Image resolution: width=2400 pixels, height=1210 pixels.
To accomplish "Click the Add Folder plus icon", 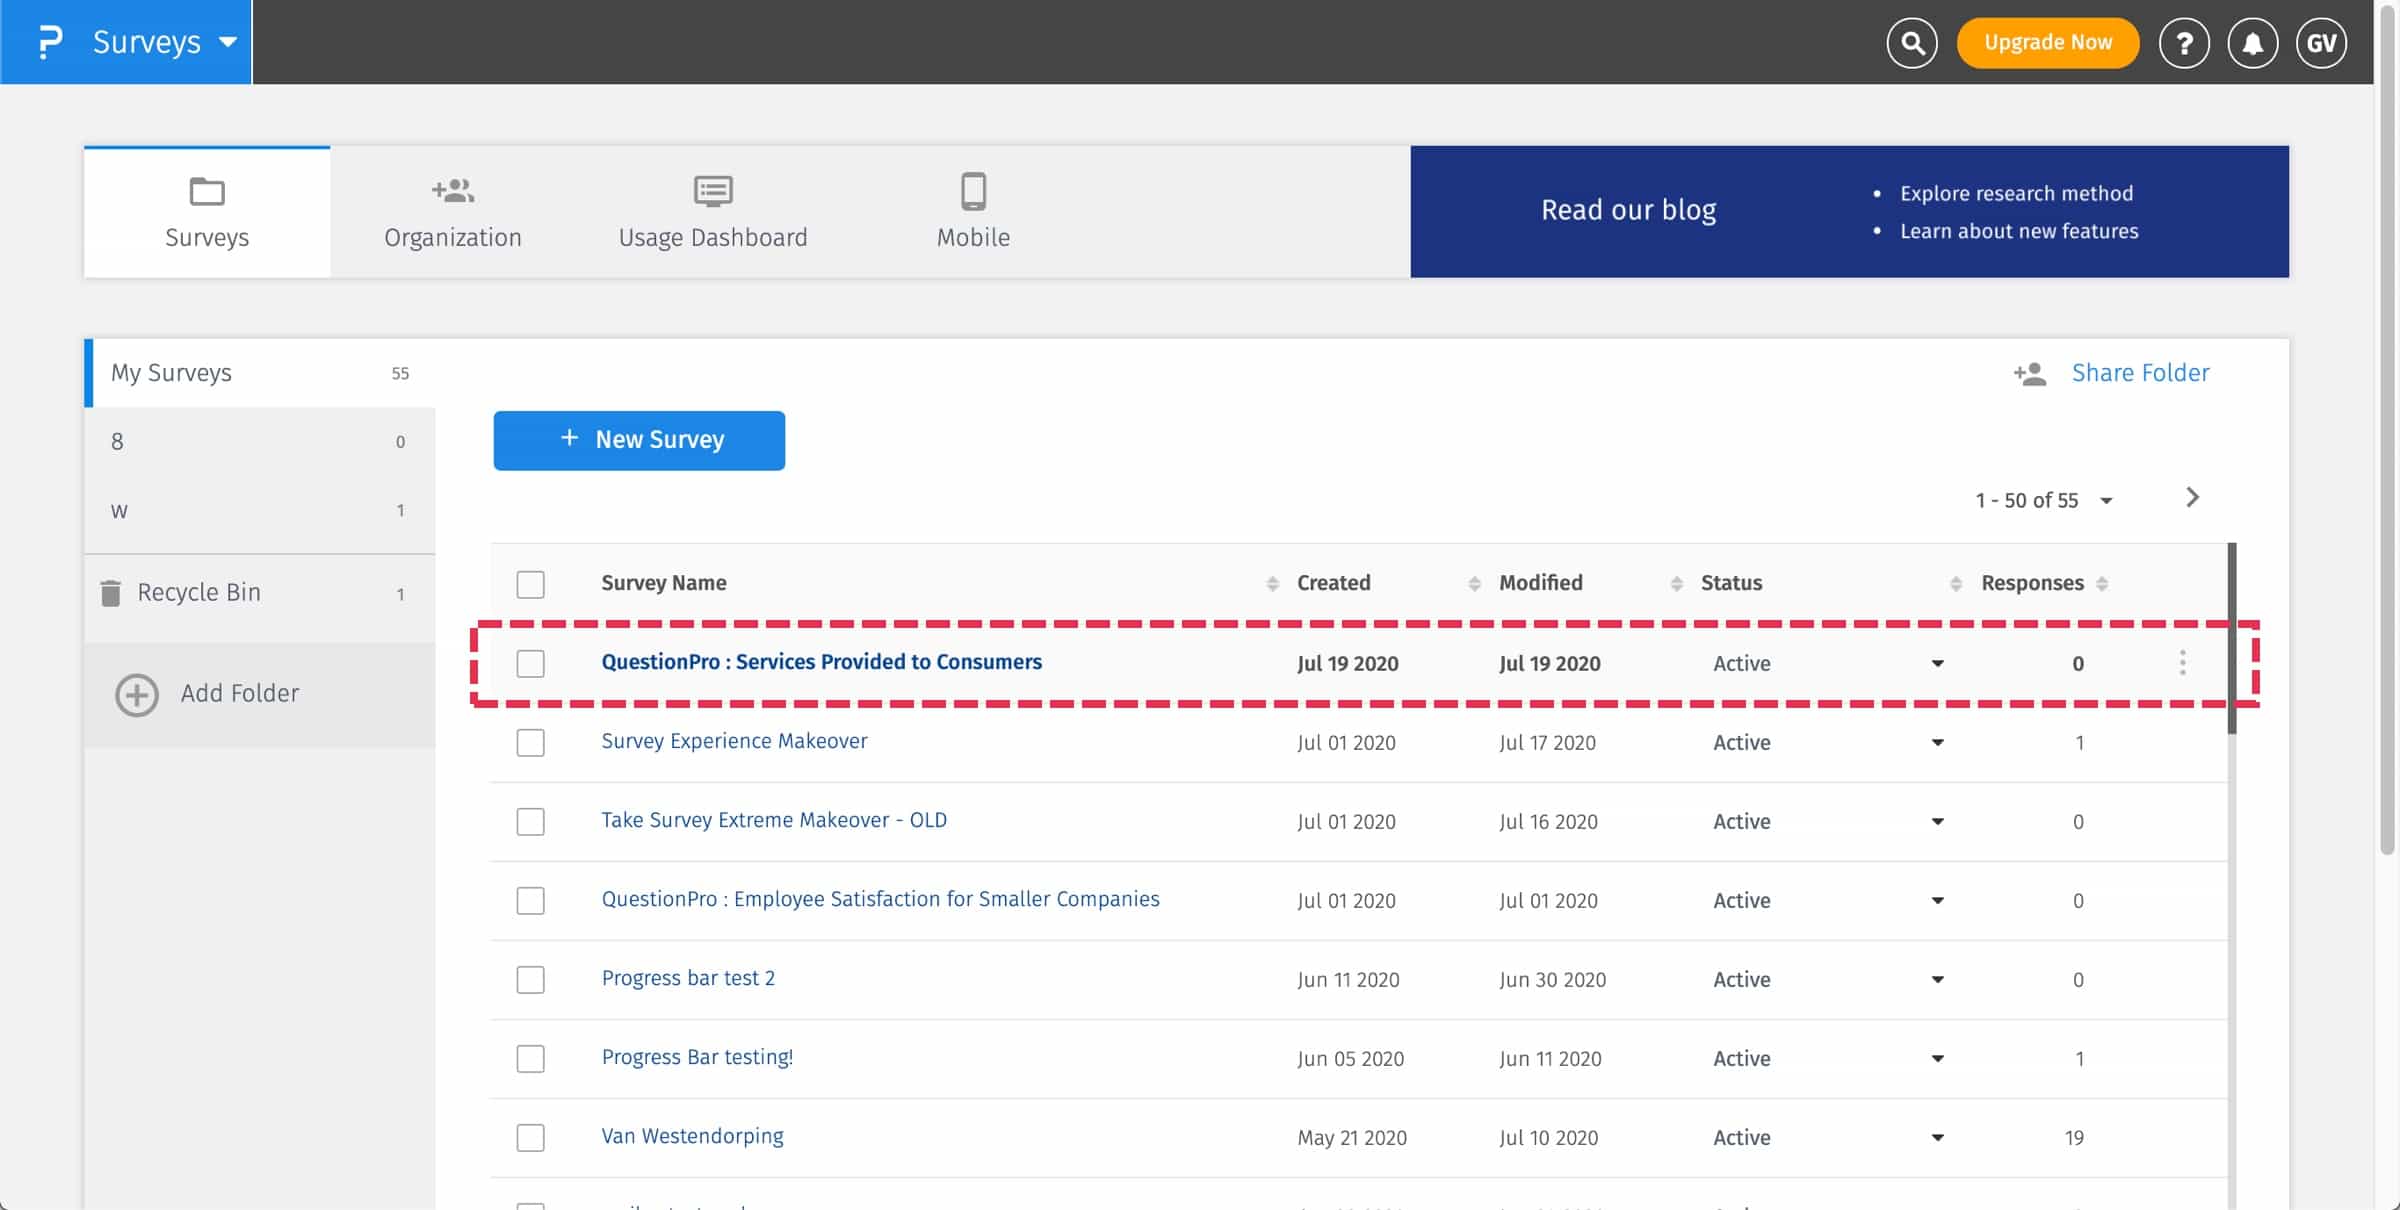I will [137, 695].
